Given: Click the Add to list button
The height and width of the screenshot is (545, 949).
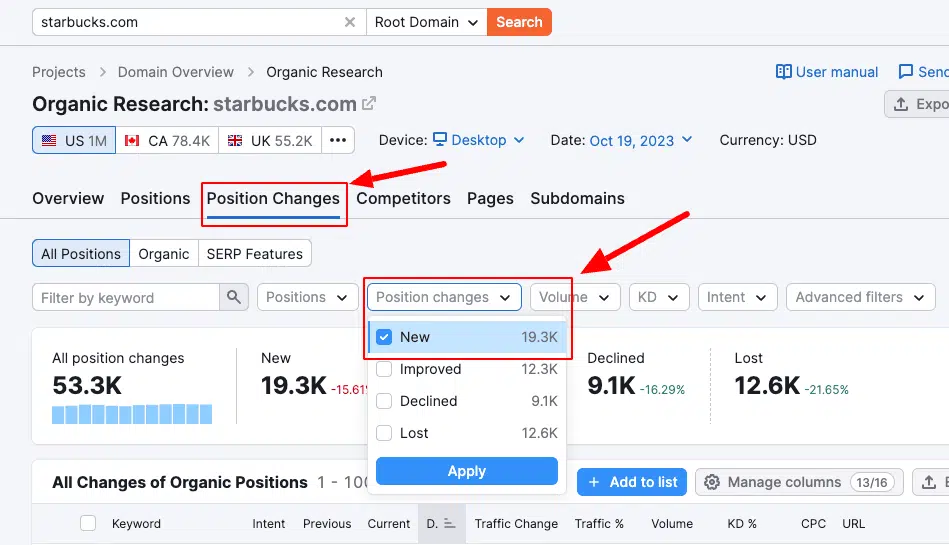Looking at the screenshot, I should click(632, 482).
